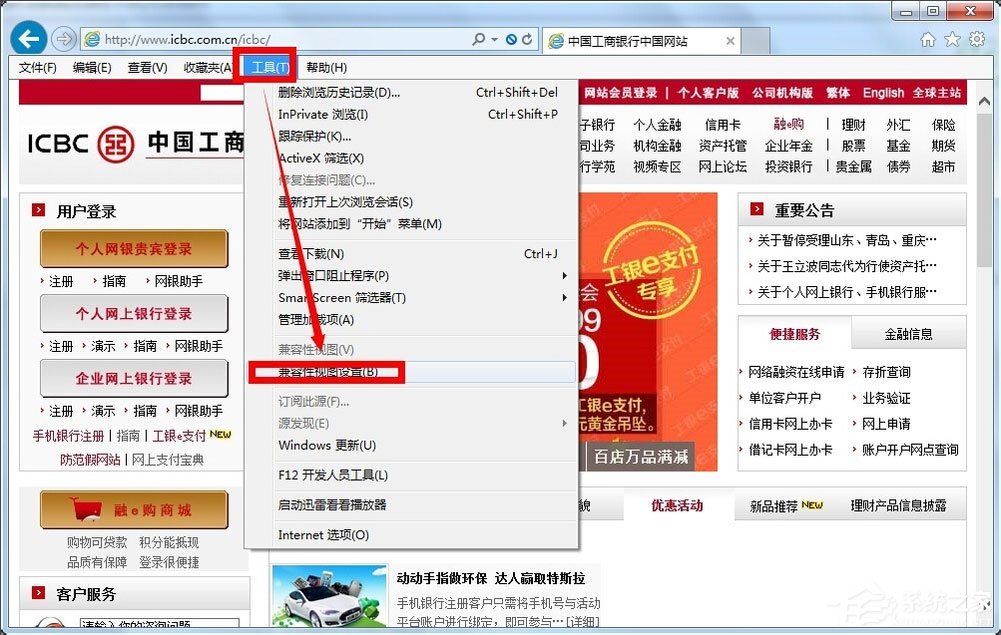Open Favorites via the star icon
1001x635 pixels.
tap(952, 38)
